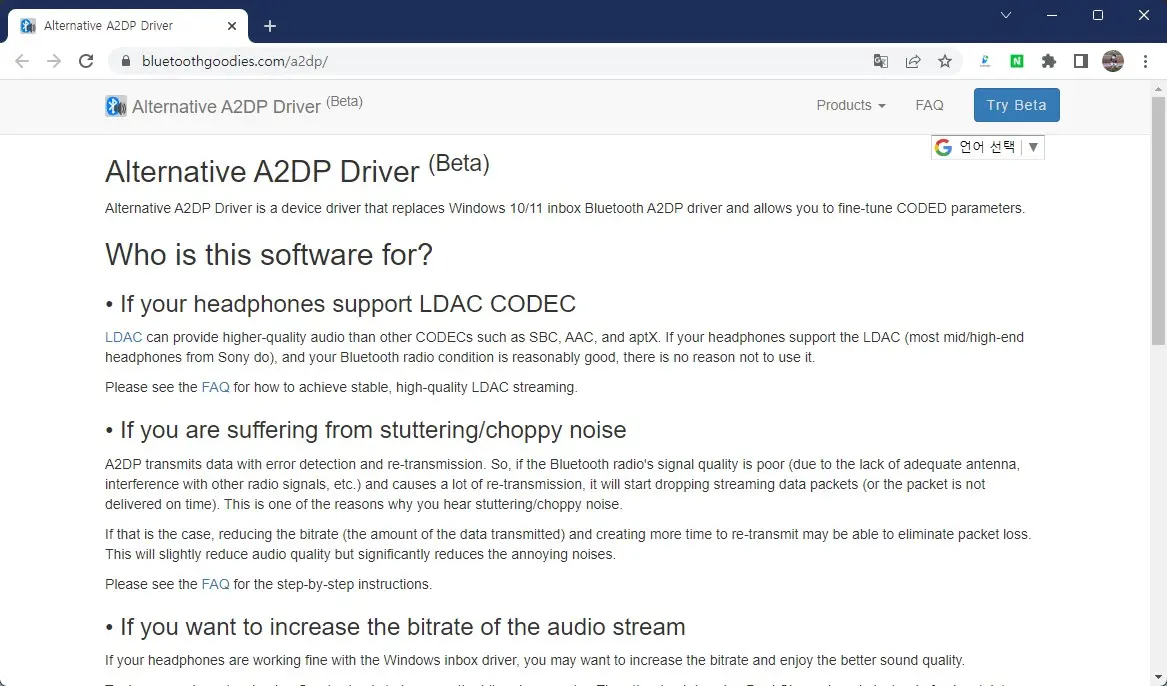Click the Try Beta button
The image size is (1167, 686).
click(x=1017, y=105)
